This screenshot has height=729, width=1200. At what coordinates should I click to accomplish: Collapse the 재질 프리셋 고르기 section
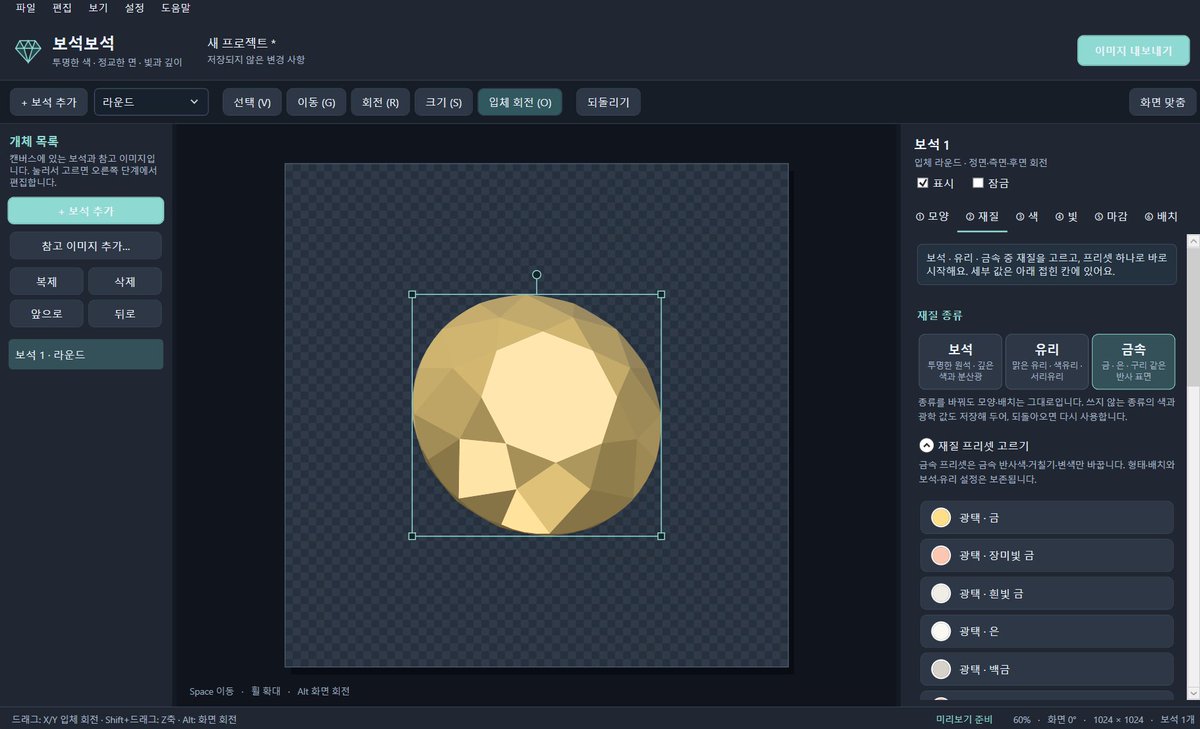point(927,446)
